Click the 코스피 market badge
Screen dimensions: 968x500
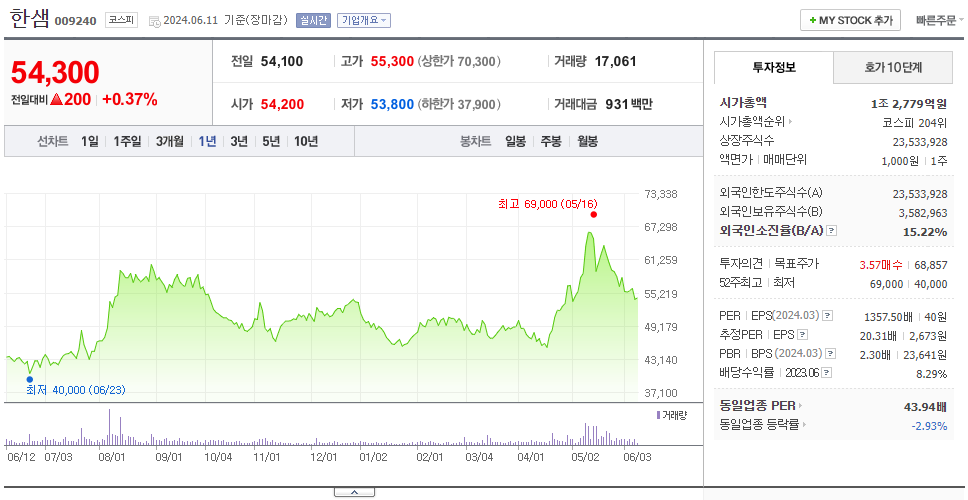click(x=121, y=20)
